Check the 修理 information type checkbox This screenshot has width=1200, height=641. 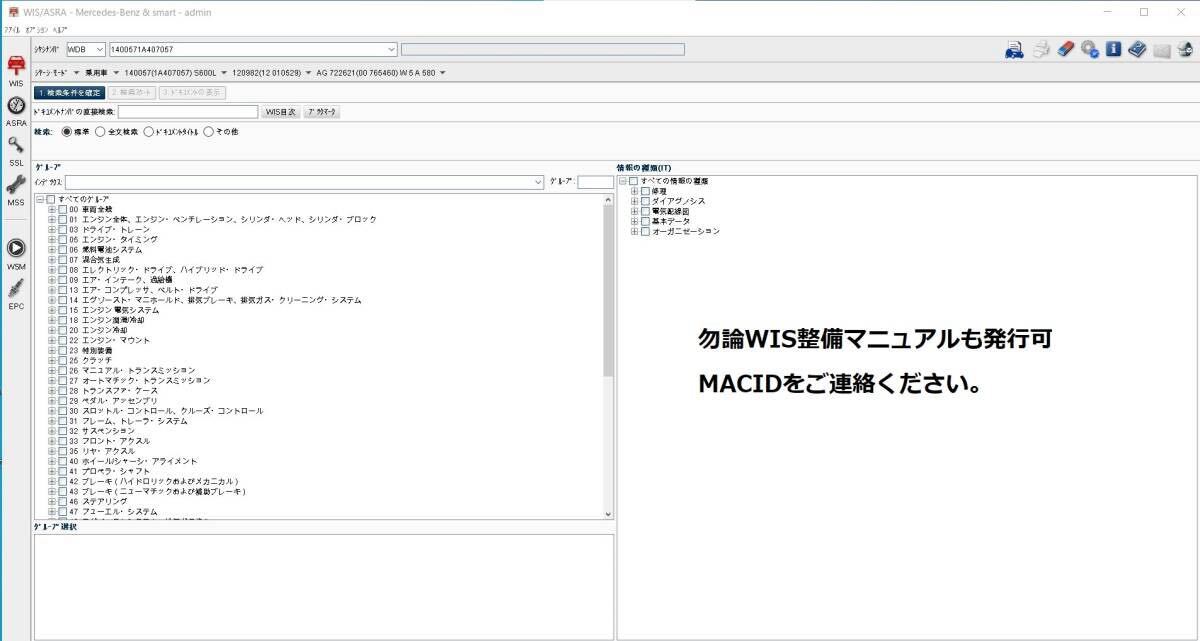pyautogui.click(x=645, y=189)
